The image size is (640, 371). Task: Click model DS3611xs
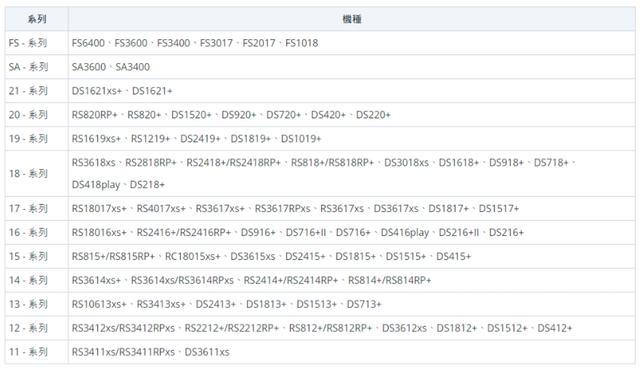tap(207, 352)
